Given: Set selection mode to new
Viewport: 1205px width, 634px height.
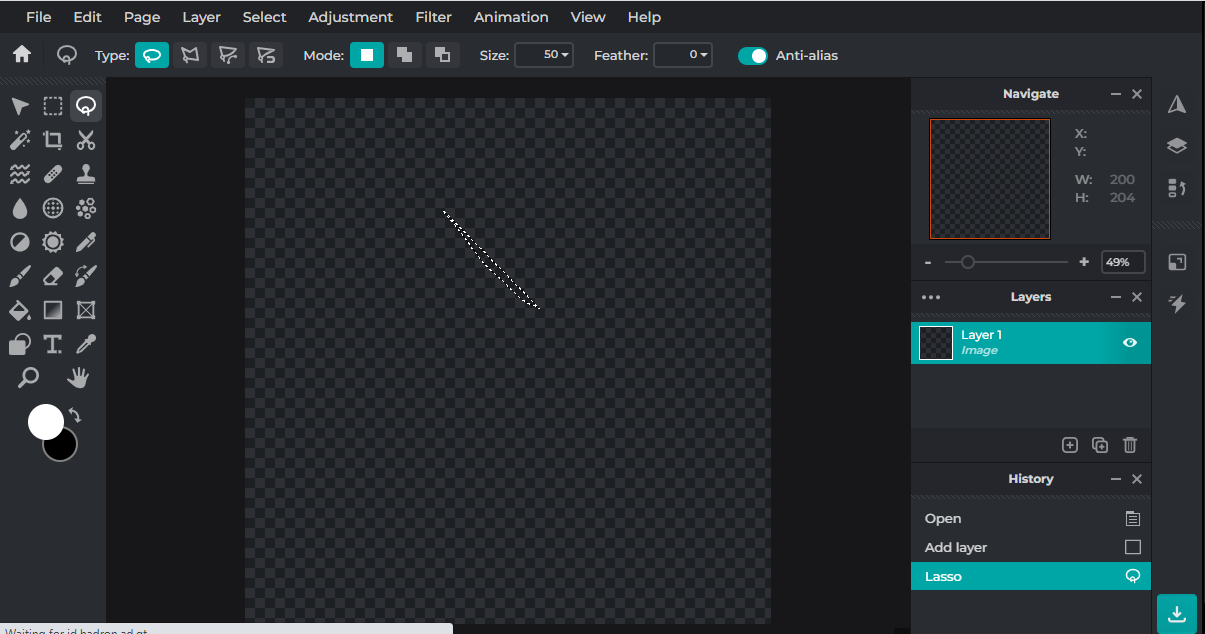Looking at the screenshot, I should coord(367,55).
